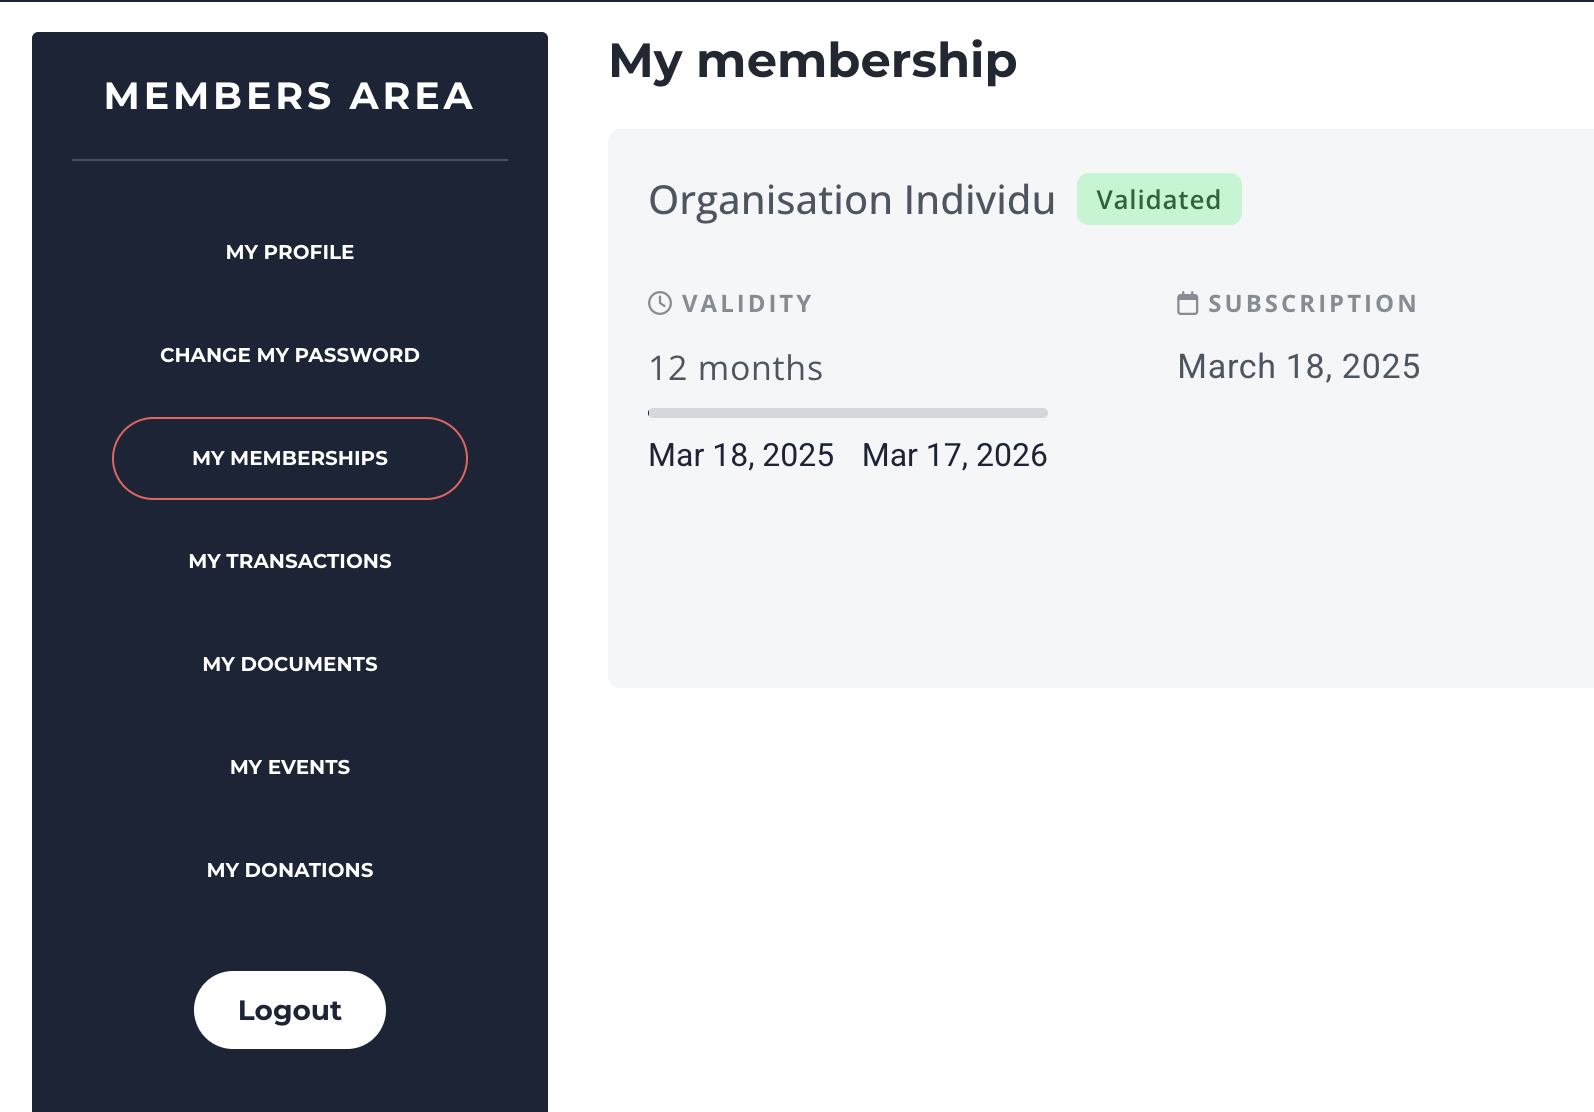Screen dimensions: 1594x1112
Task: Click the March 18, 2025 subscription date
Action: click(1298, 367)
